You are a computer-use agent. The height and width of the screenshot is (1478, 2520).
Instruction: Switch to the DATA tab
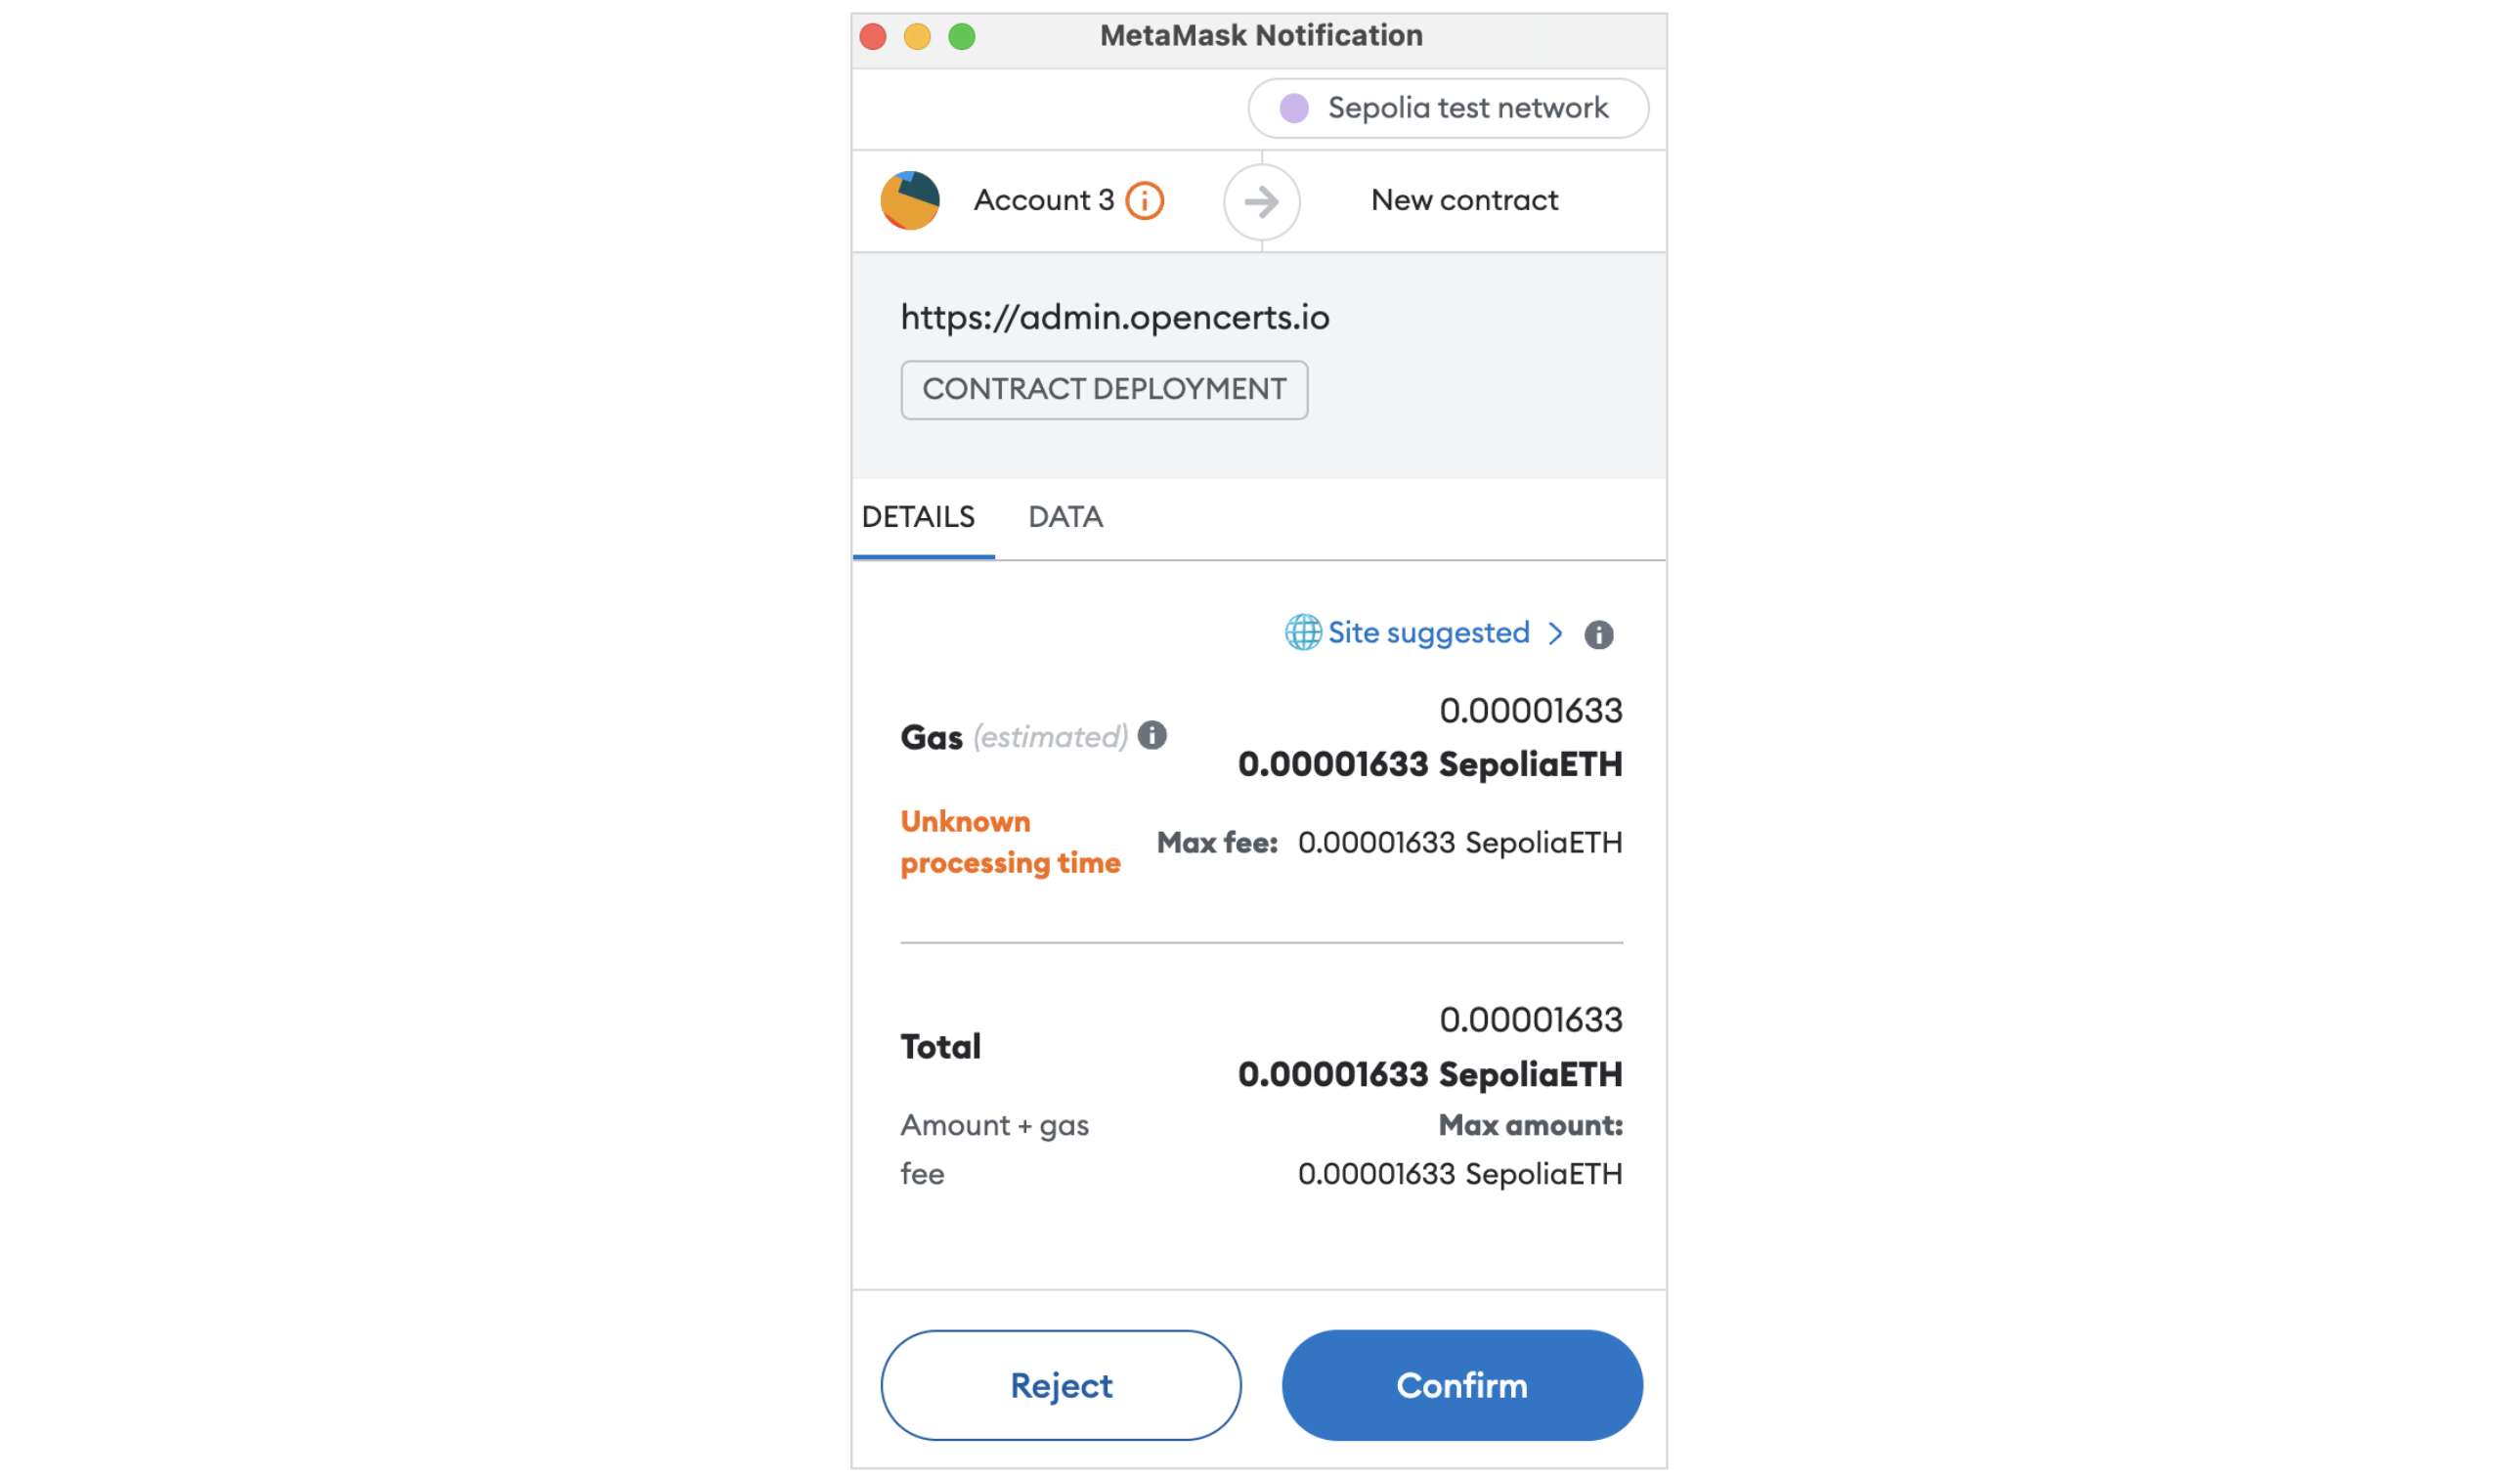point(1065,517)
